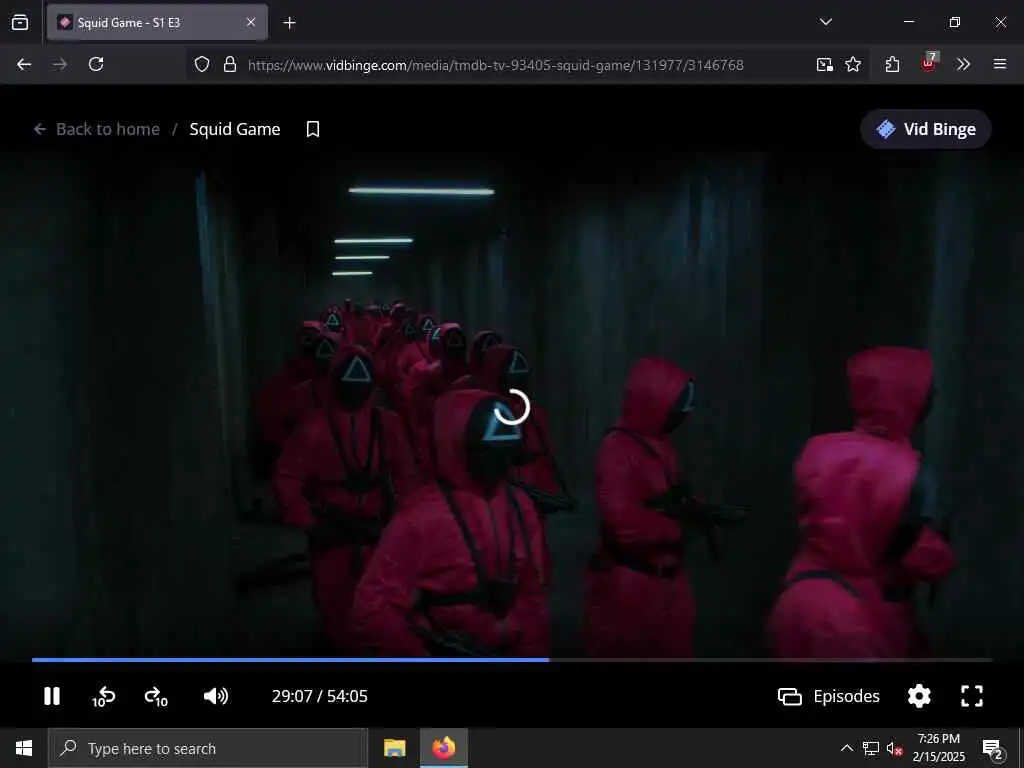Click the browser Forward arrow
Viewport: 1024px width, 768px height.
pos(60,64)
